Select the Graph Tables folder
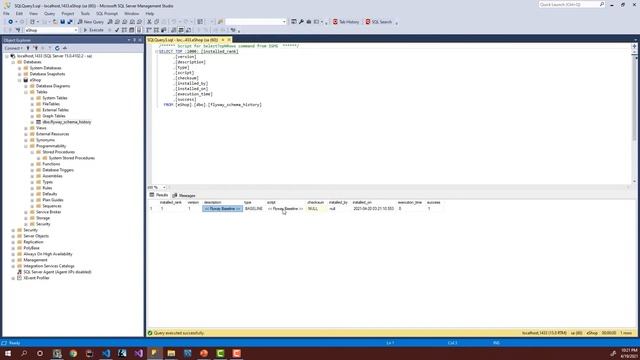 point(54,116)
